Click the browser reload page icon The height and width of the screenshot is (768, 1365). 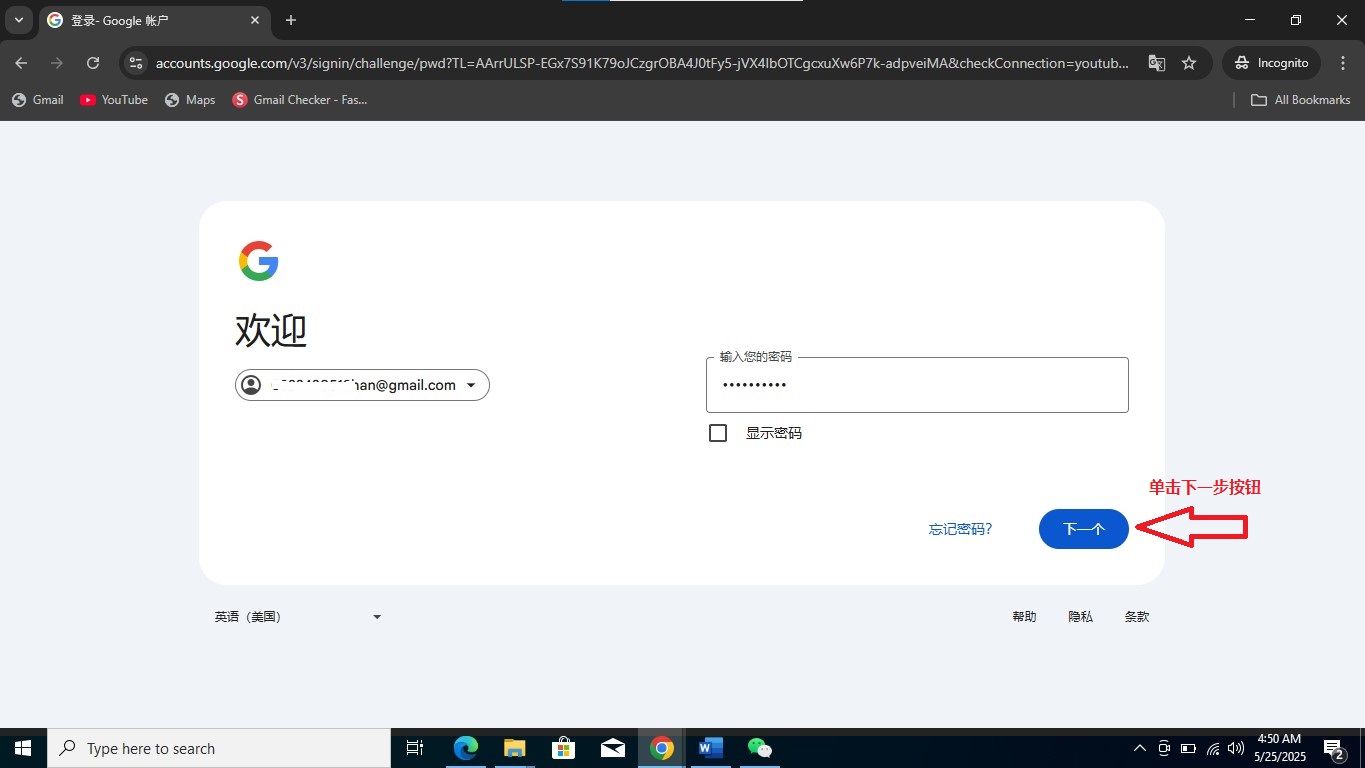(93, 63)
